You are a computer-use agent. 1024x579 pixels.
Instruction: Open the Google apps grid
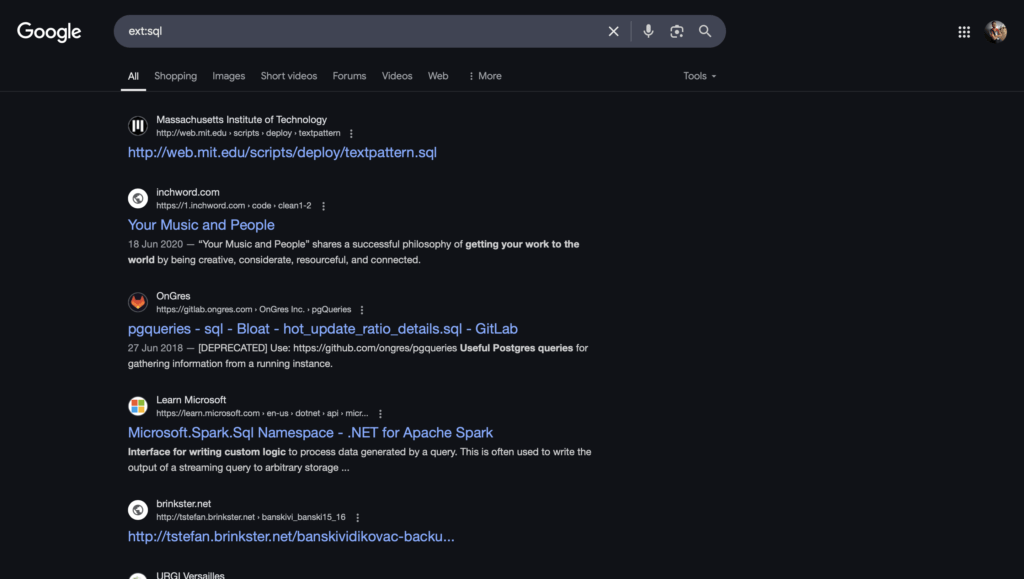964,32
